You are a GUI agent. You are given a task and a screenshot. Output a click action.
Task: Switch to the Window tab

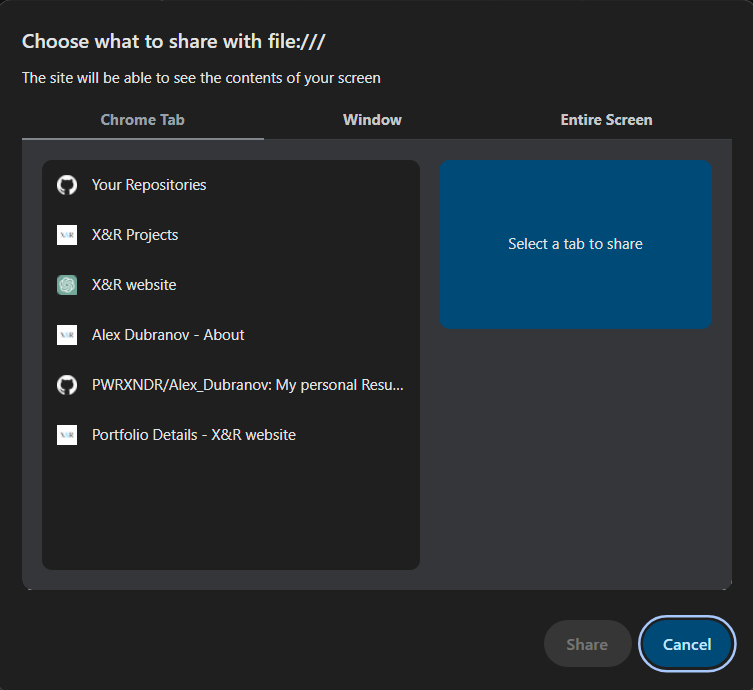coord(372,120)
